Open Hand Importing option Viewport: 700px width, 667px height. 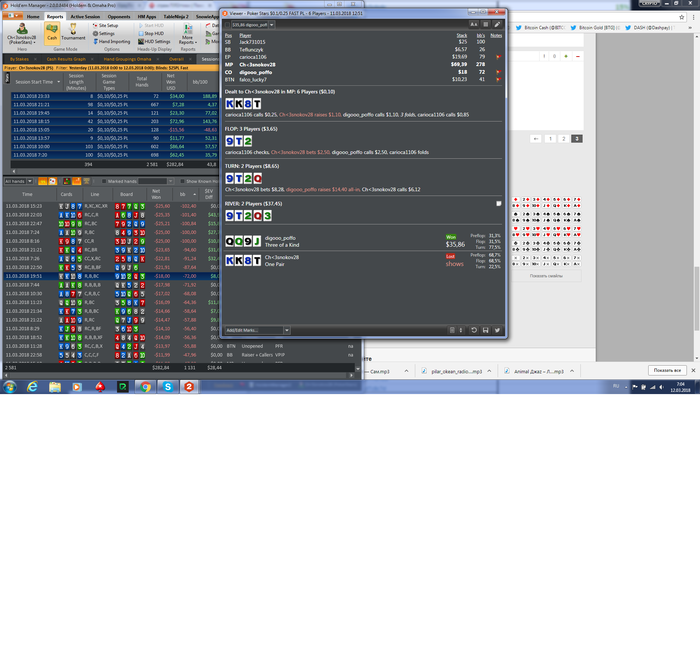[112, 42]
